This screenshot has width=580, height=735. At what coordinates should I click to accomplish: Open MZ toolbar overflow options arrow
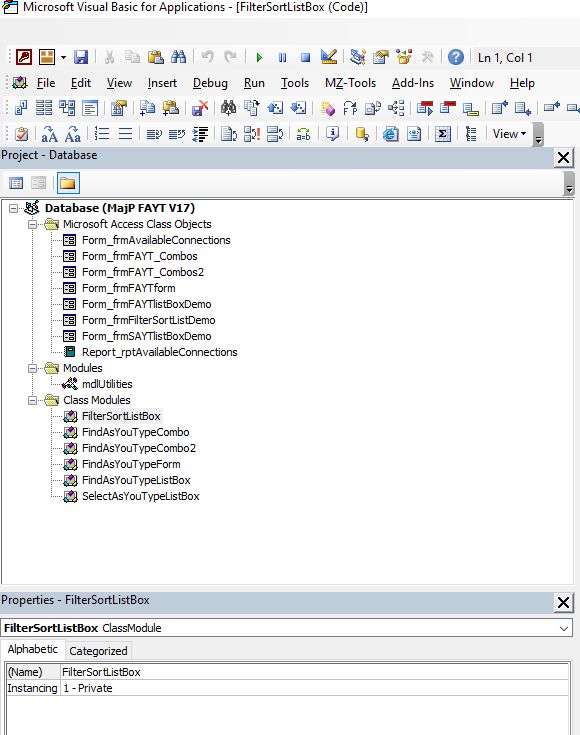tap(538, 135)
